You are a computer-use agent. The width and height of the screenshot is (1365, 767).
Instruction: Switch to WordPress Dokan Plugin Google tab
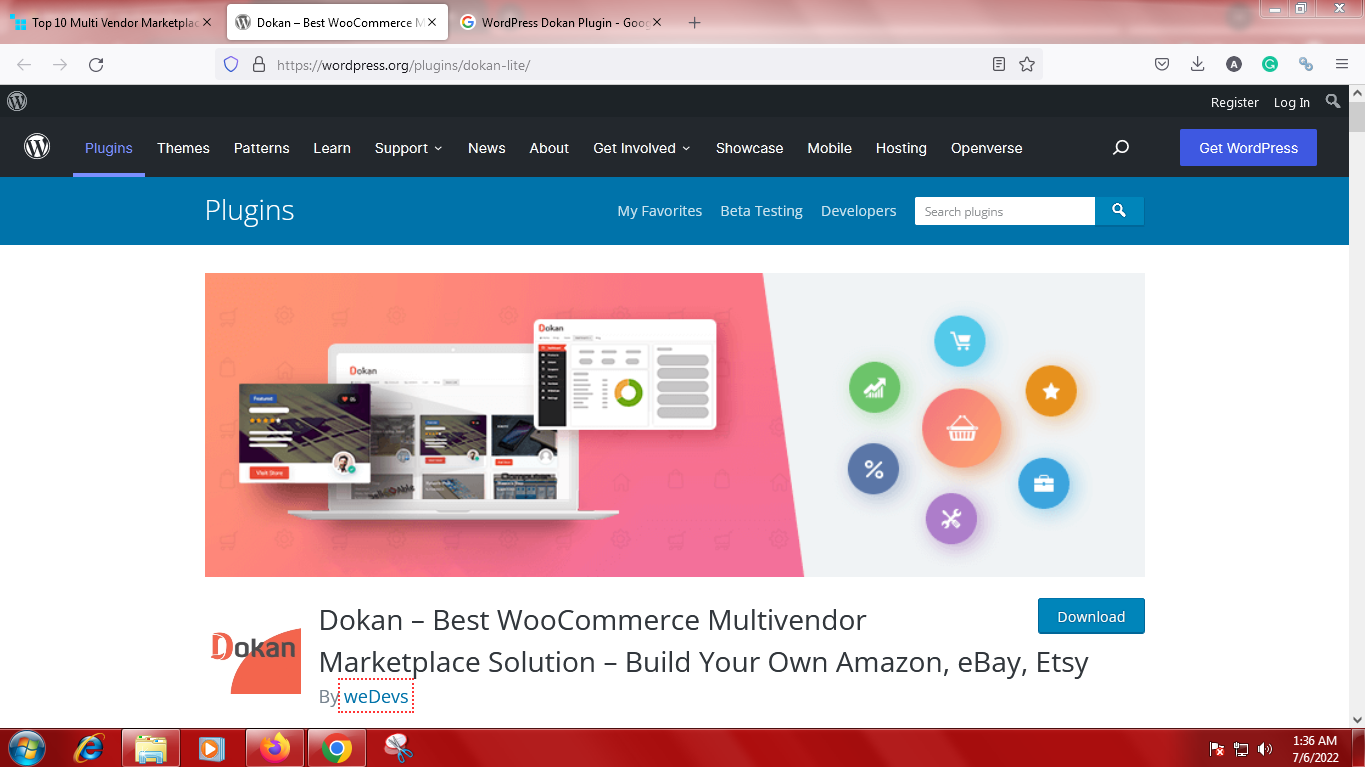tap(559, 22)
